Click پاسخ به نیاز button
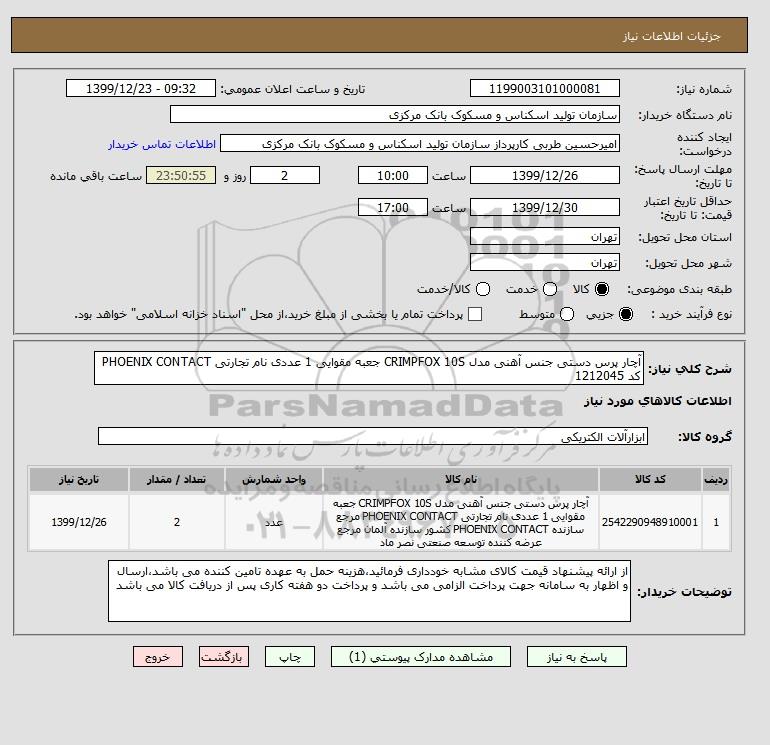 (x=577, y=657)
